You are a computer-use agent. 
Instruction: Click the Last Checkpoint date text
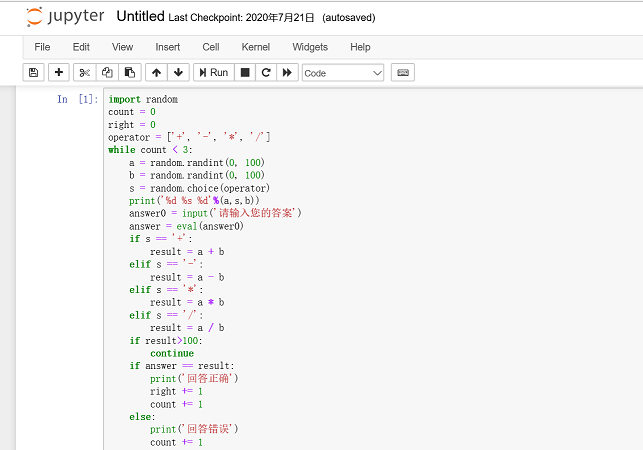click(x=241, y=18)
